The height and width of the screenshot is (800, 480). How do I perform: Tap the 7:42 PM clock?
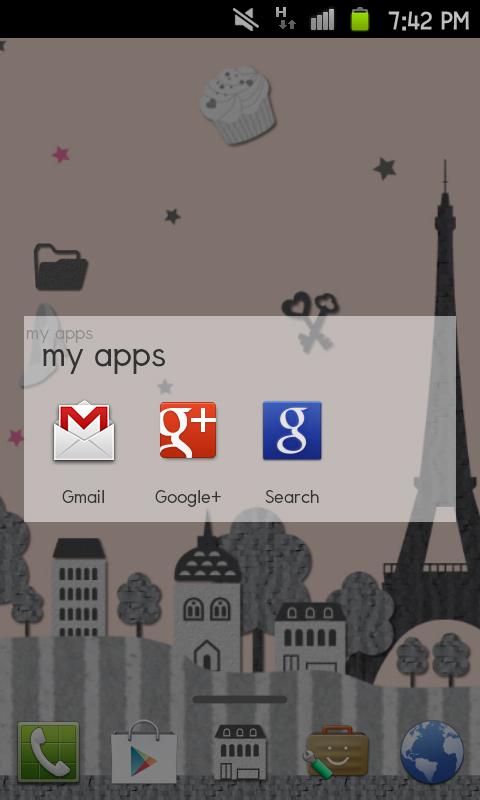tap(428, 20)
